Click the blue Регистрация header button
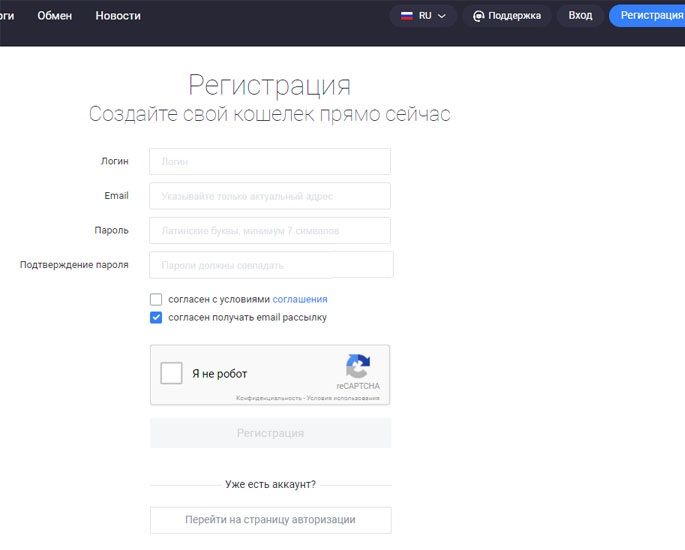Screen dimensions: 685x550 pos(647,16)
